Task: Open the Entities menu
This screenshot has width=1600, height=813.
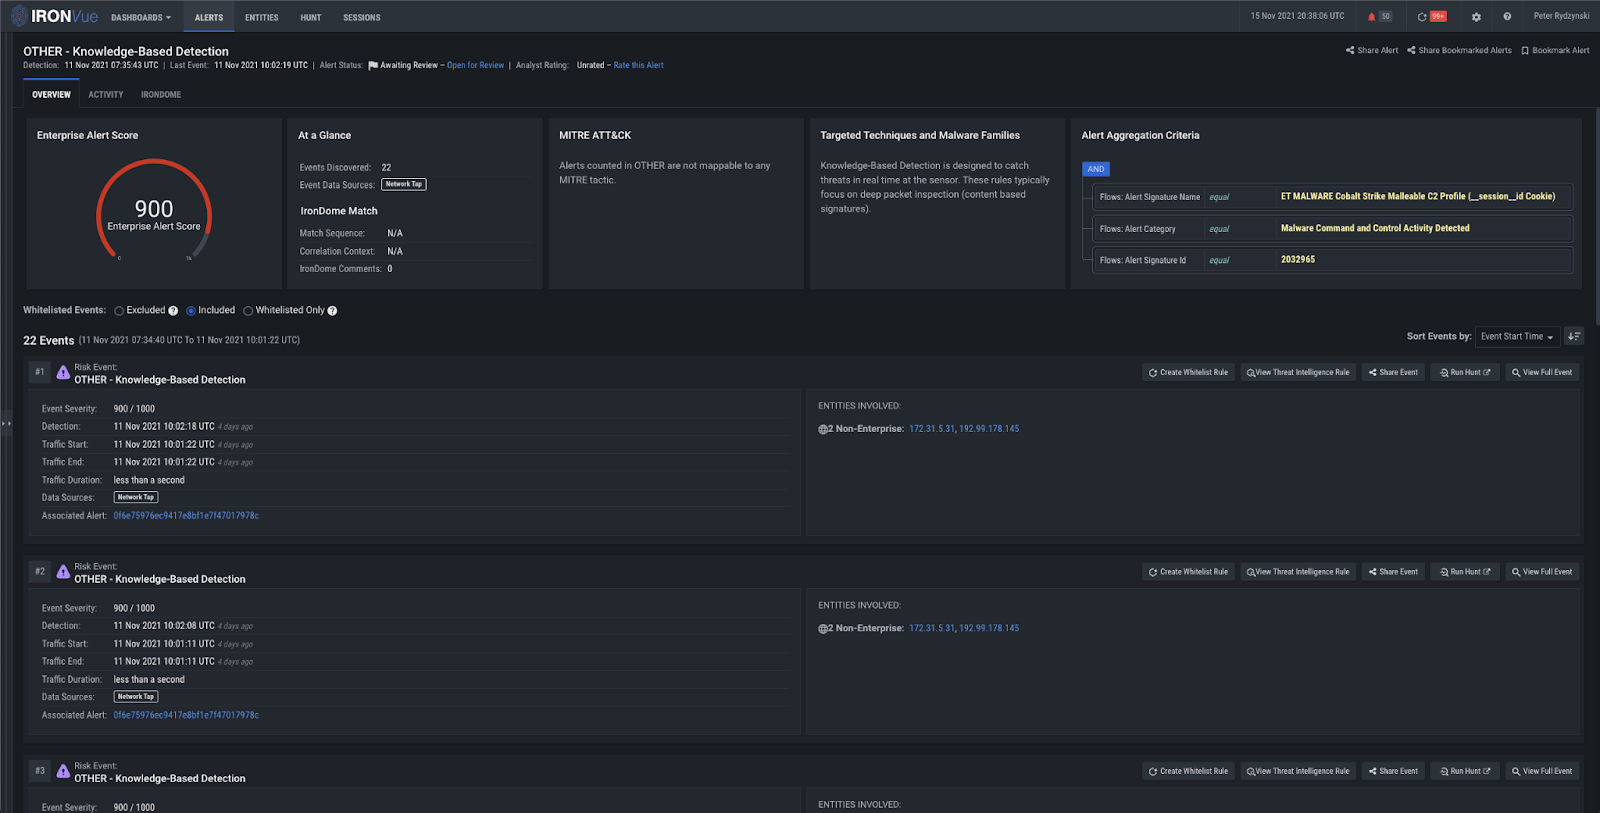Action: click(x=262, y=17)
